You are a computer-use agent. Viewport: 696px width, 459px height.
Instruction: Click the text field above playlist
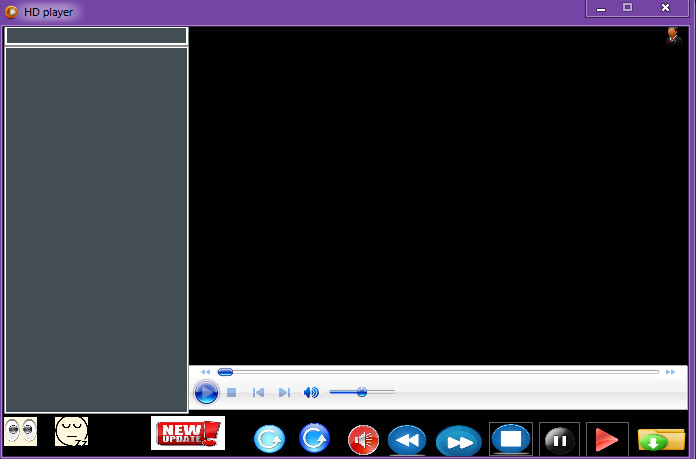pyautogui.click(x=96, y=36)
